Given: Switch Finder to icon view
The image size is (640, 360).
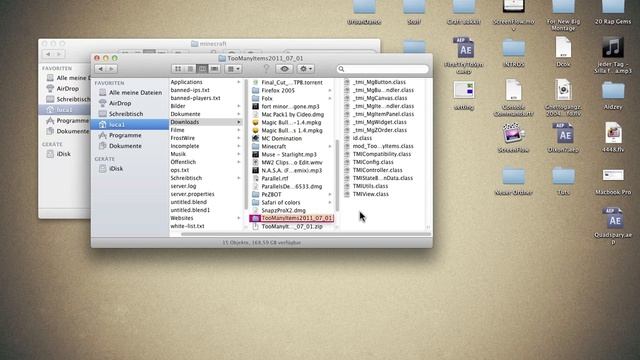Looking at the screenshot, I should 178,69.
